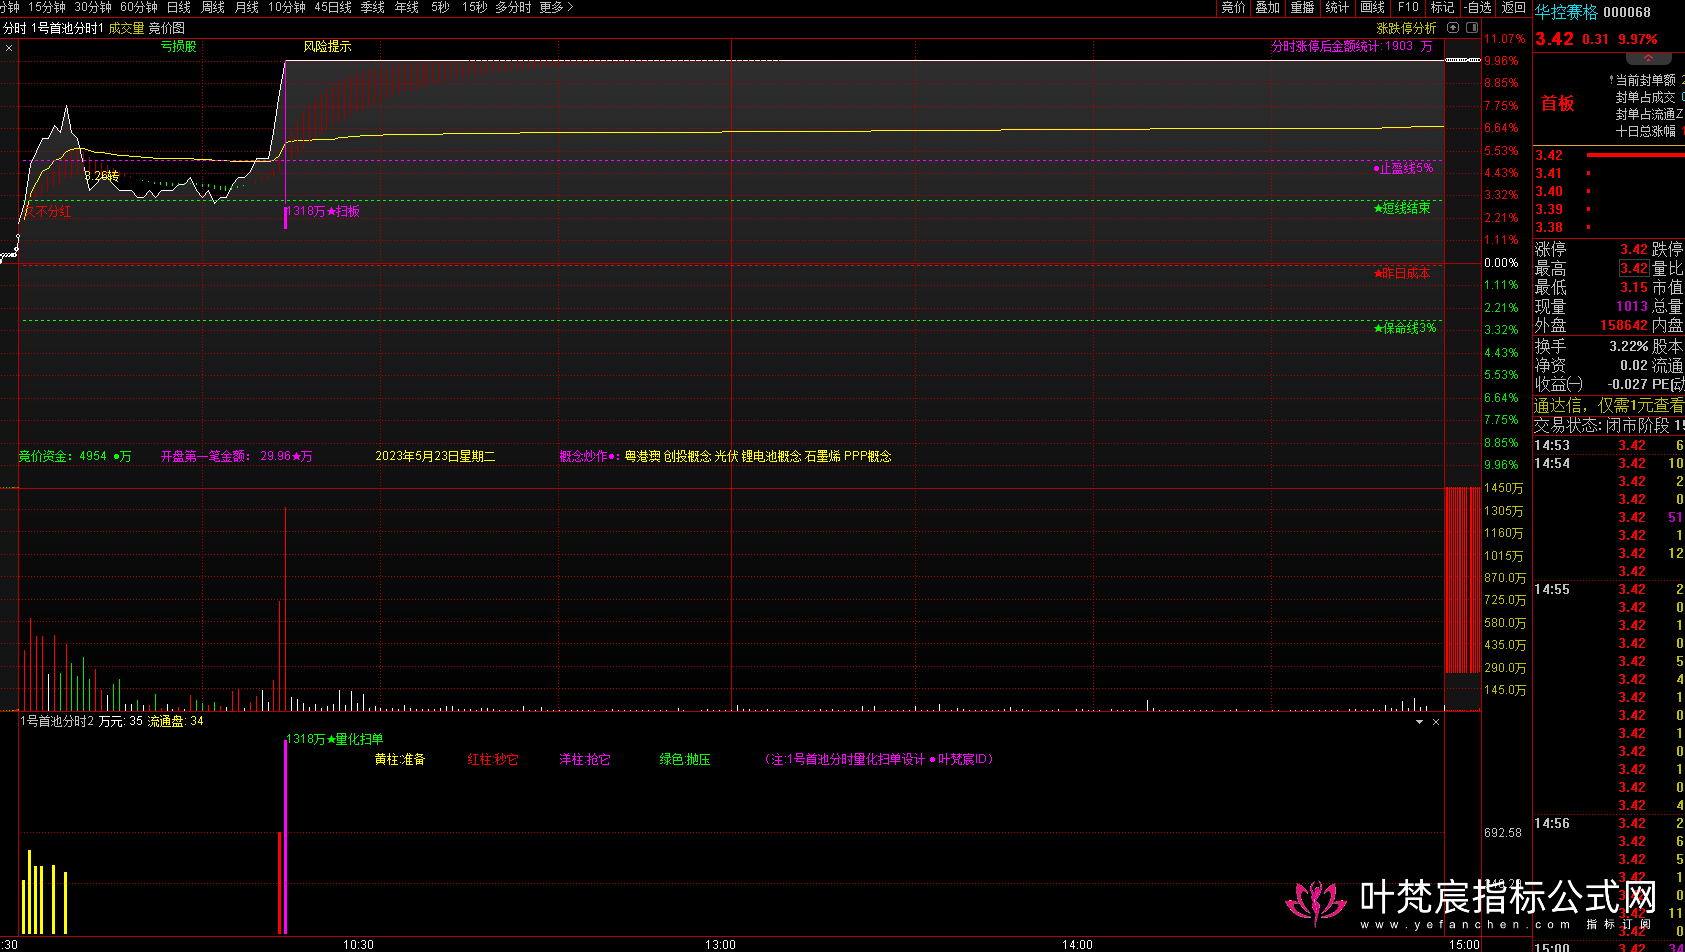The width and height of the screenshot is (1685, 952).
Task: Click the 红柱:秒它 legend label
Action: (493, 760)
